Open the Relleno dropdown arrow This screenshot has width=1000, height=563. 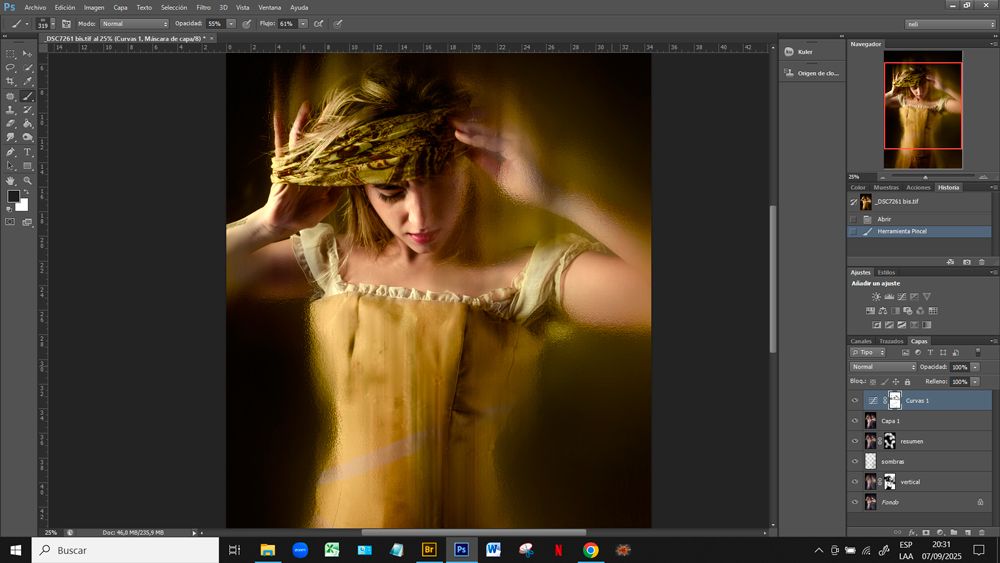(x=975, y=381)
